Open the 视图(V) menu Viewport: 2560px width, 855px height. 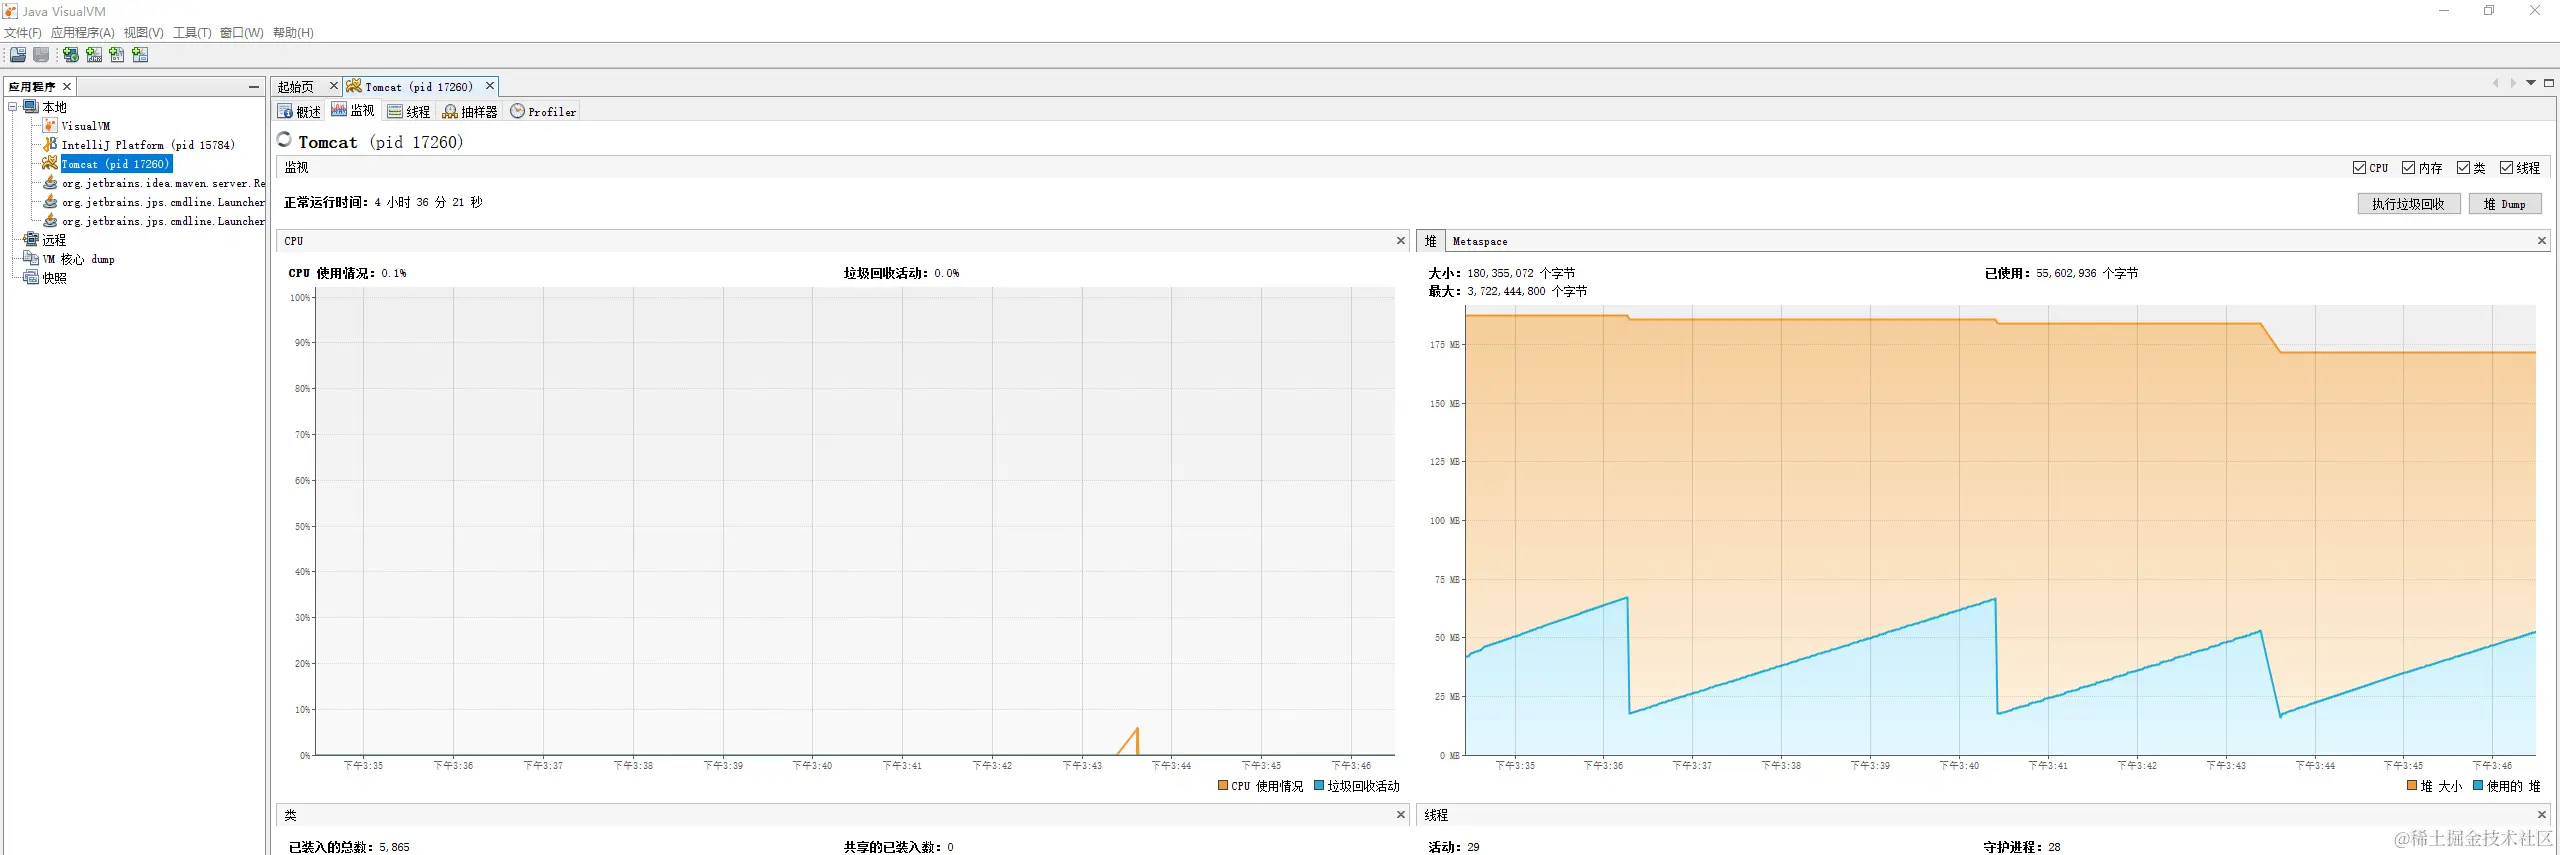coord(144,33)
